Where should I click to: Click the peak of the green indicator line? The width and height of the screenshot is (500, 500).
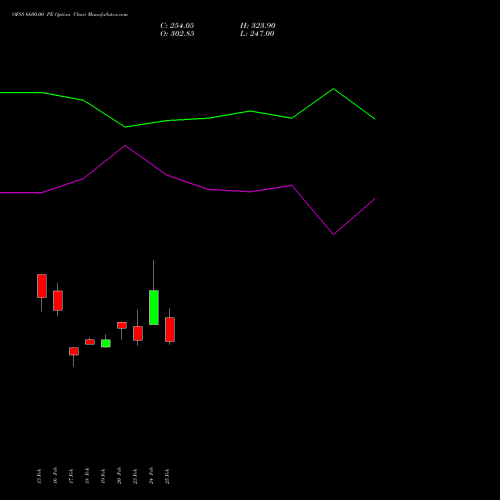click(x=333, y=89)
